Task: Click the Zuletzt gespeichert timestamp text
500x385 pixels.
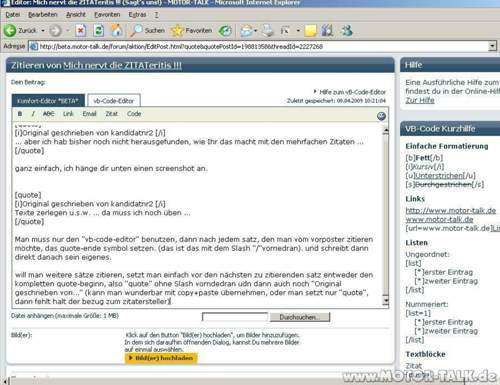Action: [x=336, y=101]
